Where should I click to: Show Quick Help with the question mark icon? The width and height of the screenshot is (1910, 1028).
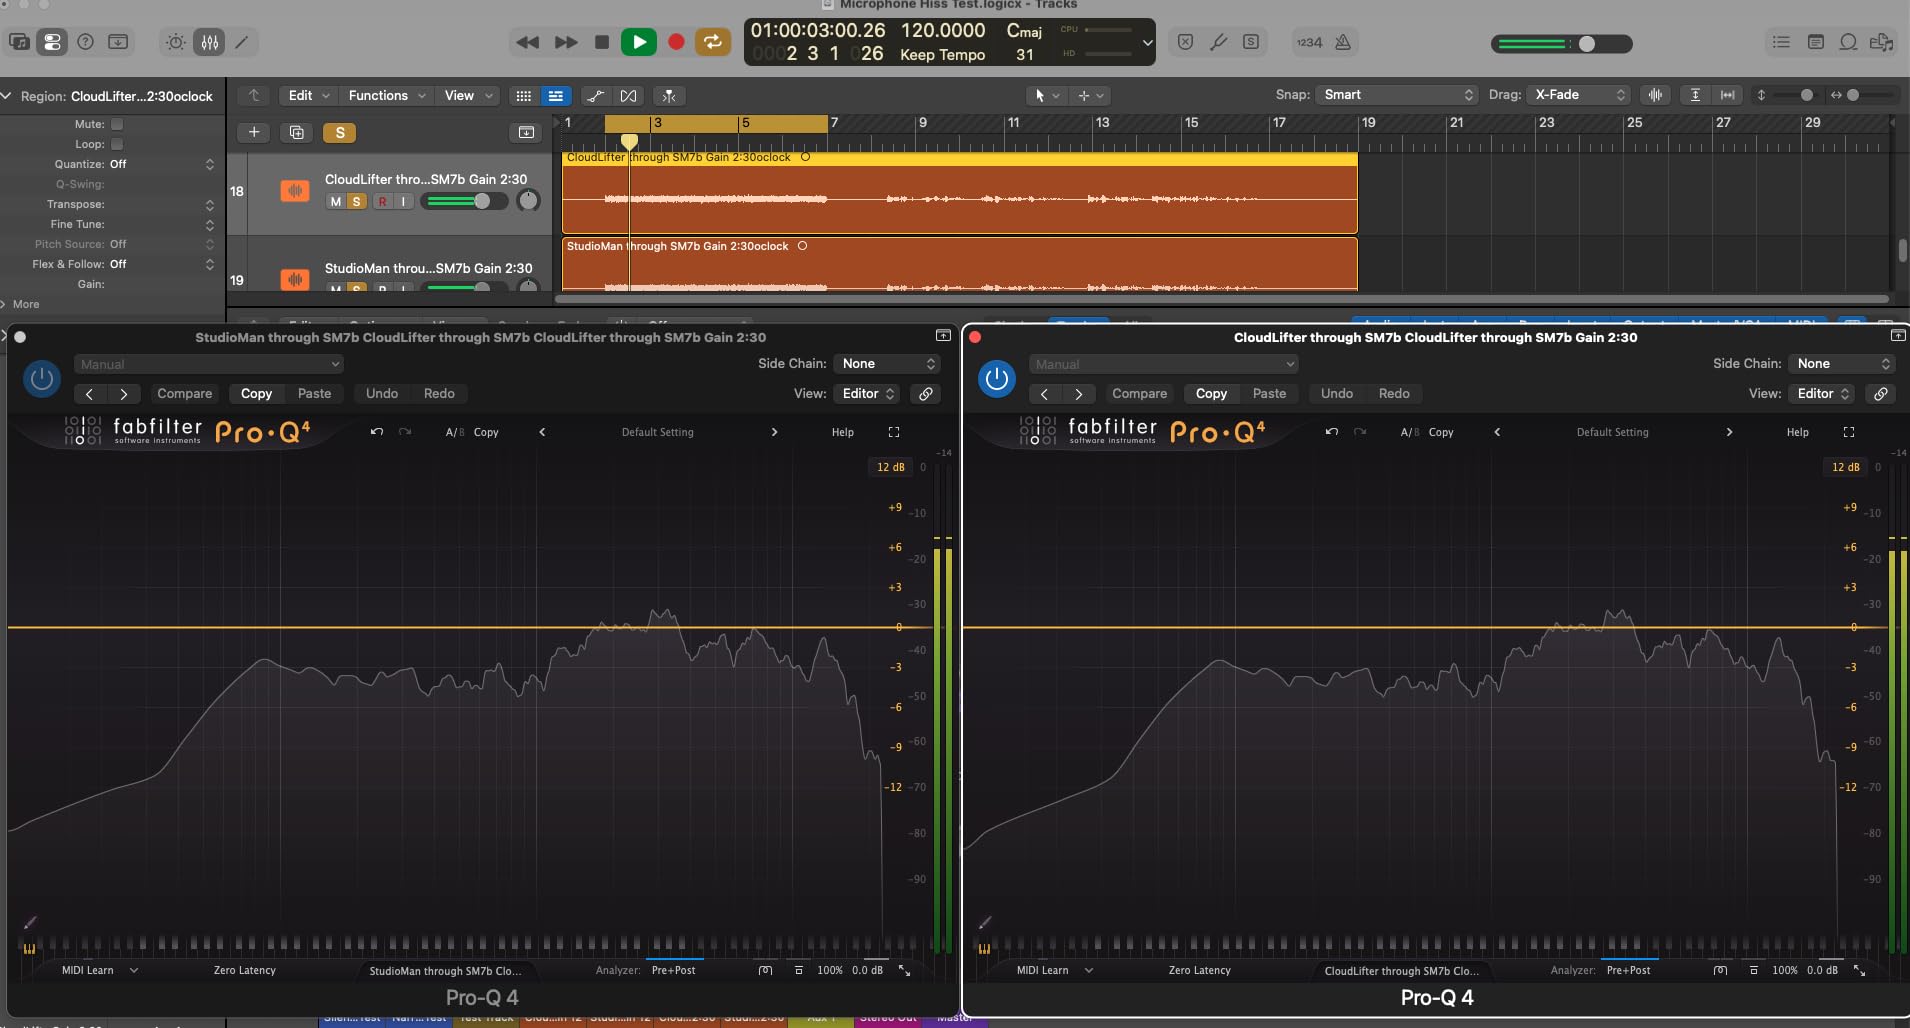86,42
